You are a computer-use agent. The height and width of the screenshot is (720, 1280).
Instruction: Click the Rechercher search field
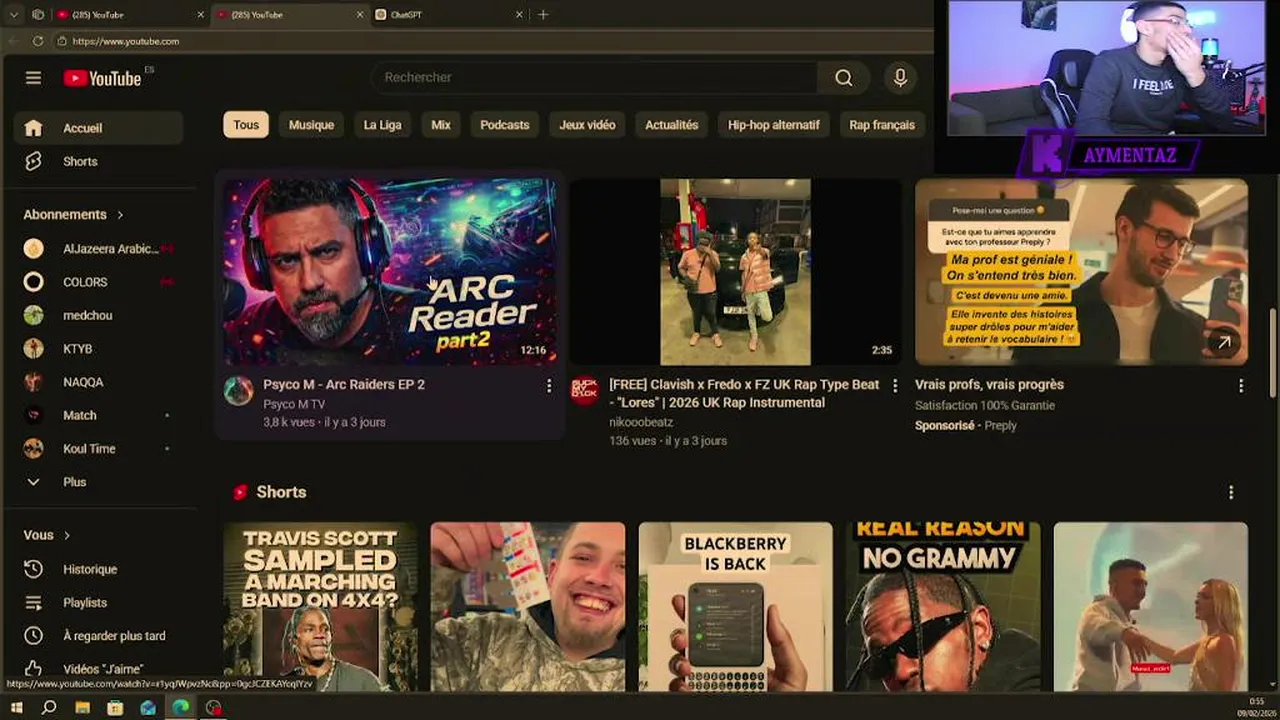594,78
